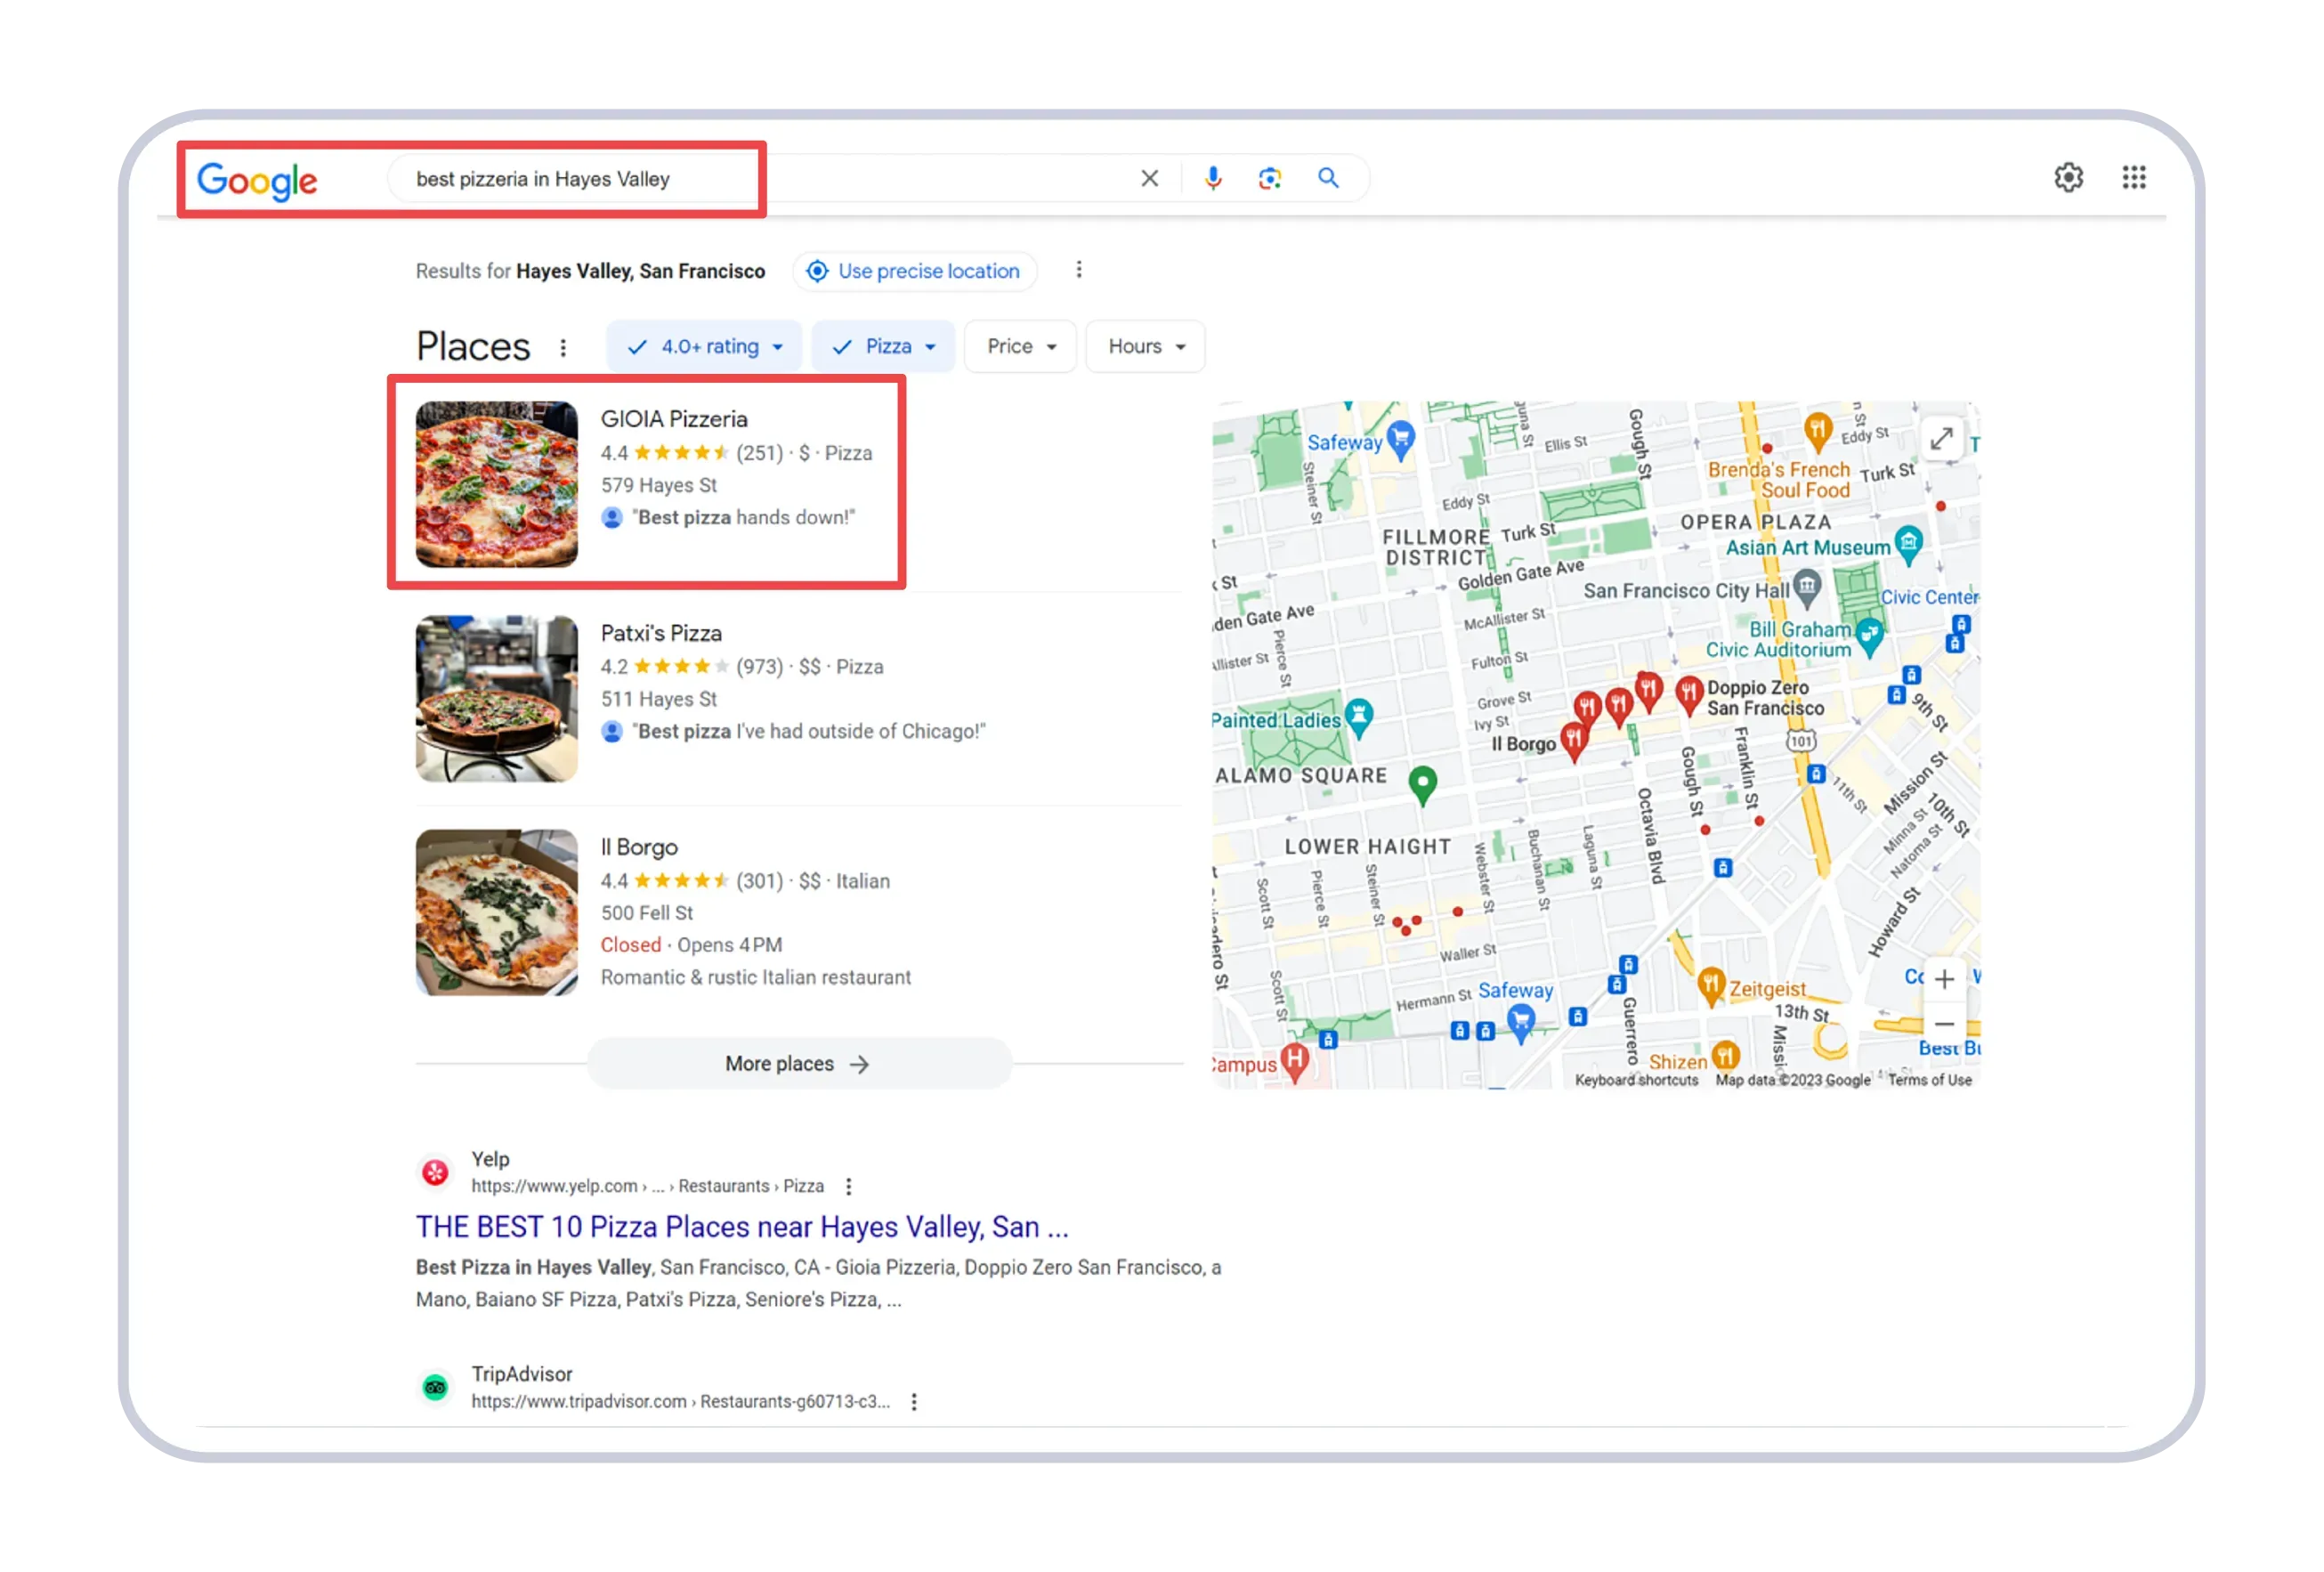Zoom out on the map
This screenshot has height=1572, width=2324.
point(1943,1023)
